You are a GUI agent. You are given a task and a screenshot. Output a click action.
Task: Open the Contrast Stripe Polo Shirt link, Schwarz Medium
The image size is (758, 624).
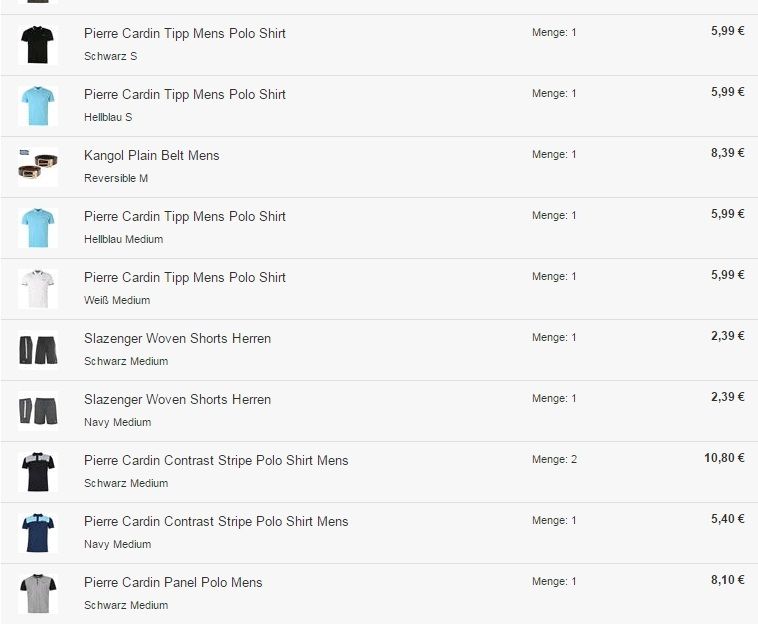(216, 460)
